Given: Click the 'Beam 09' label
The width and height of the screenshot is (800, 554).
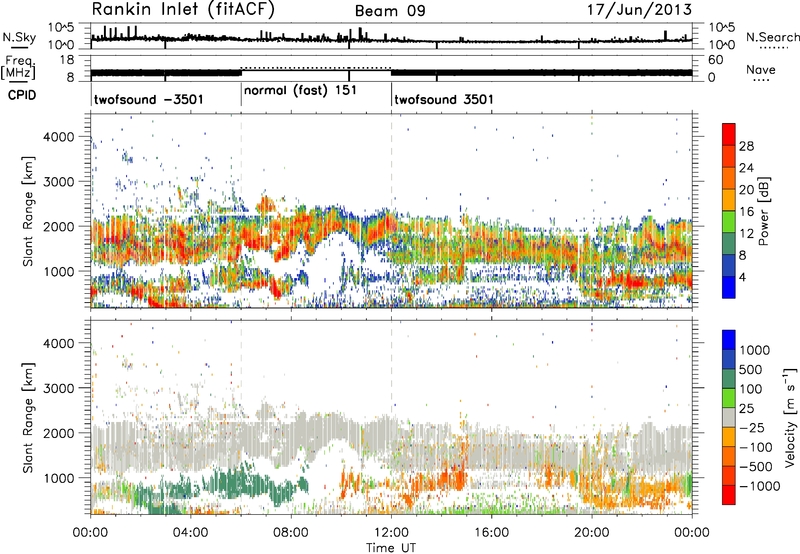Looking at the screenshot, I should pyautogui.click(x=390, y=11).
